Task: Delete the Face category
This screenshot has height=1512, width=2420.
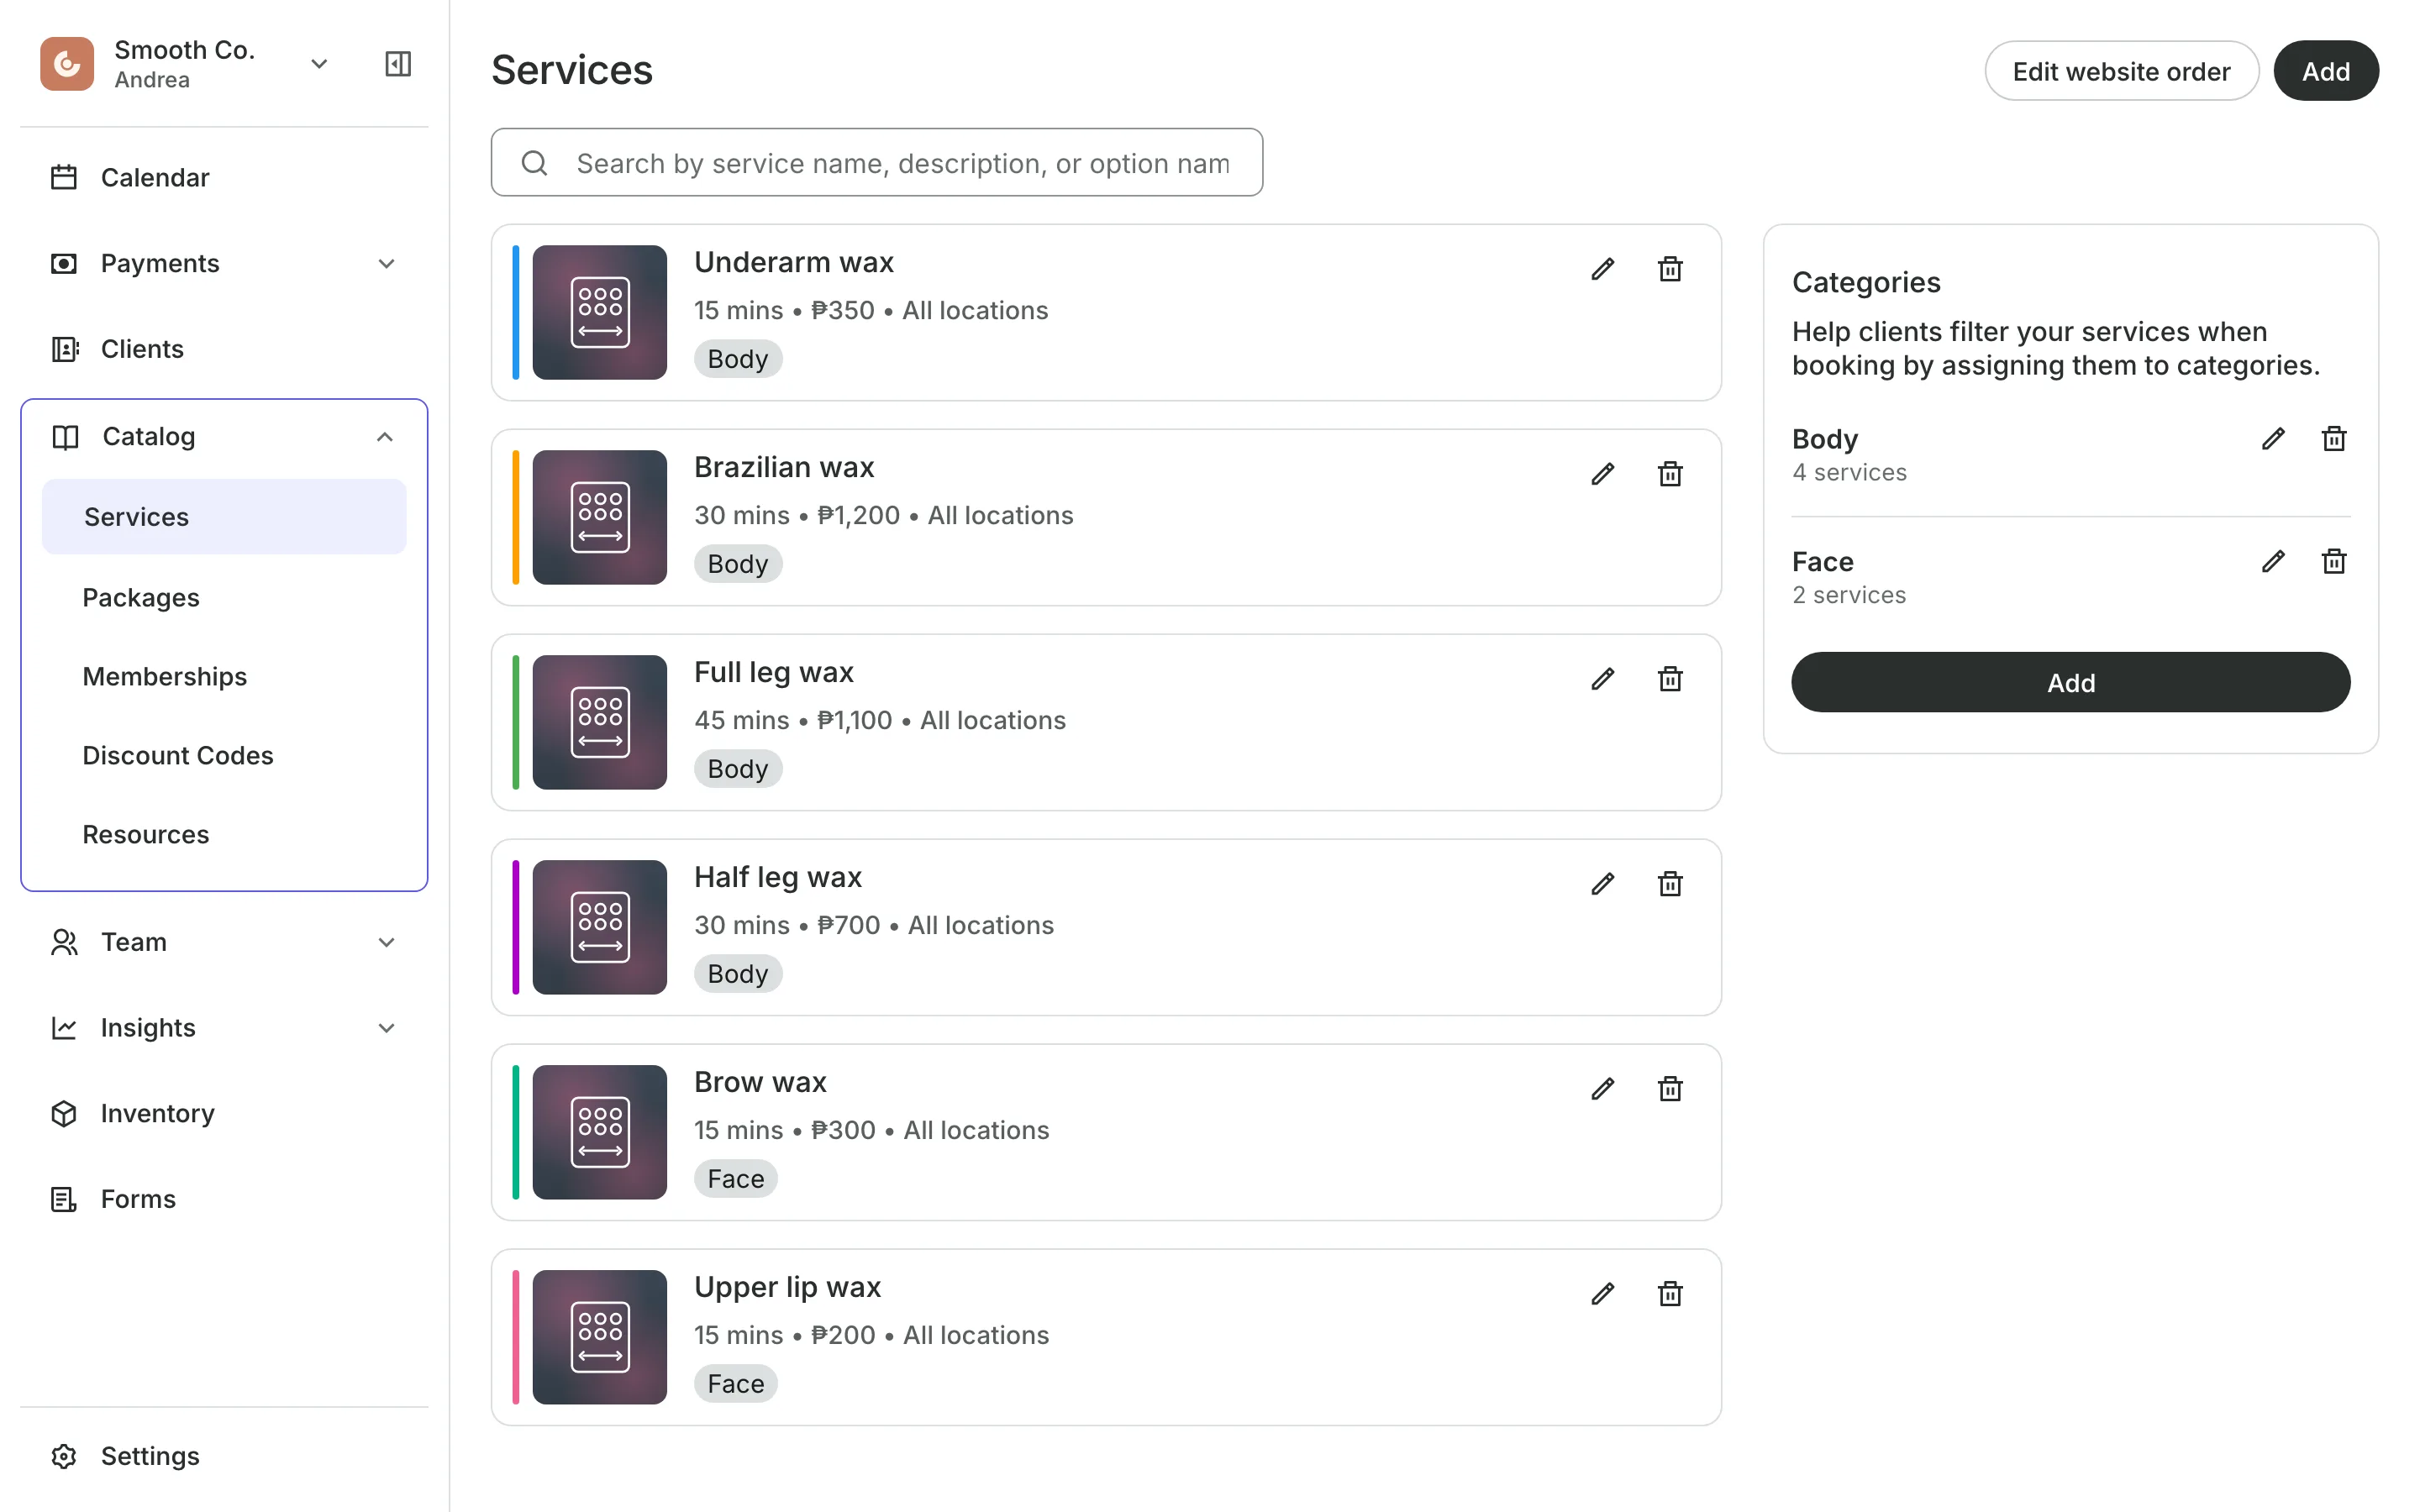Action: click(x=2333, y=562)
